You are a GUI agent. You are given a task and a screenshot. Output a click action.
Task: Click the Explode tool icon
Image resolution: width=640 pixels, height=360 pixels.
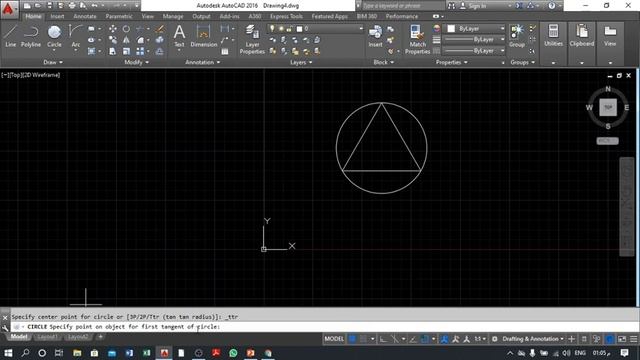click(x=160, y=40)
